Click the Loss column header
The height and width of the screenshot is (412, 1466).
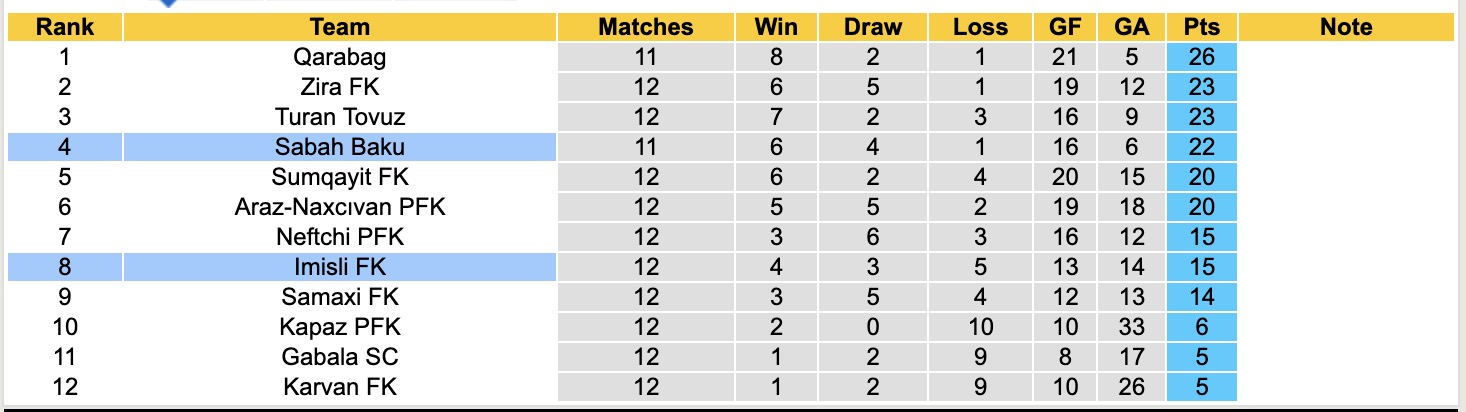pos(979,27)
